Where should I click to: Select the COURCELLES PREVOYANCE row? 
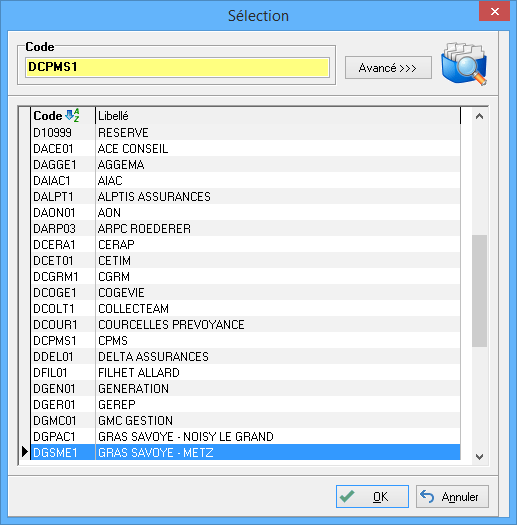pyautogui.click(x=245, y=324)
